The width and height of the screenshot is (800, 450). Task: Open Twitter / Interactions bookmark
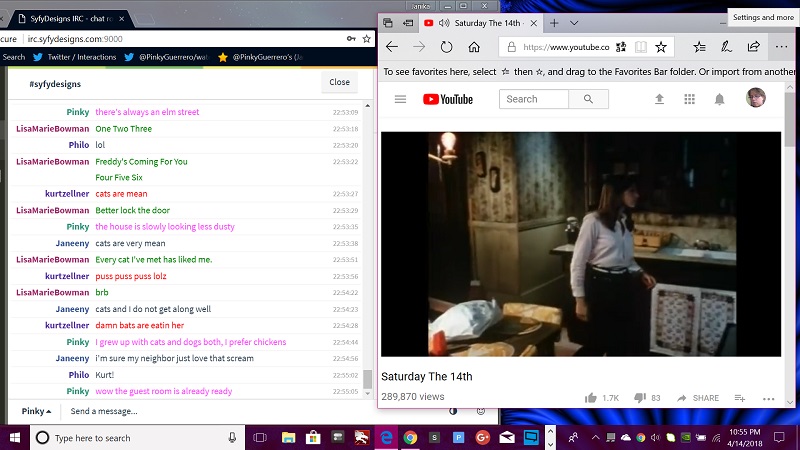(x=75, y=57)
